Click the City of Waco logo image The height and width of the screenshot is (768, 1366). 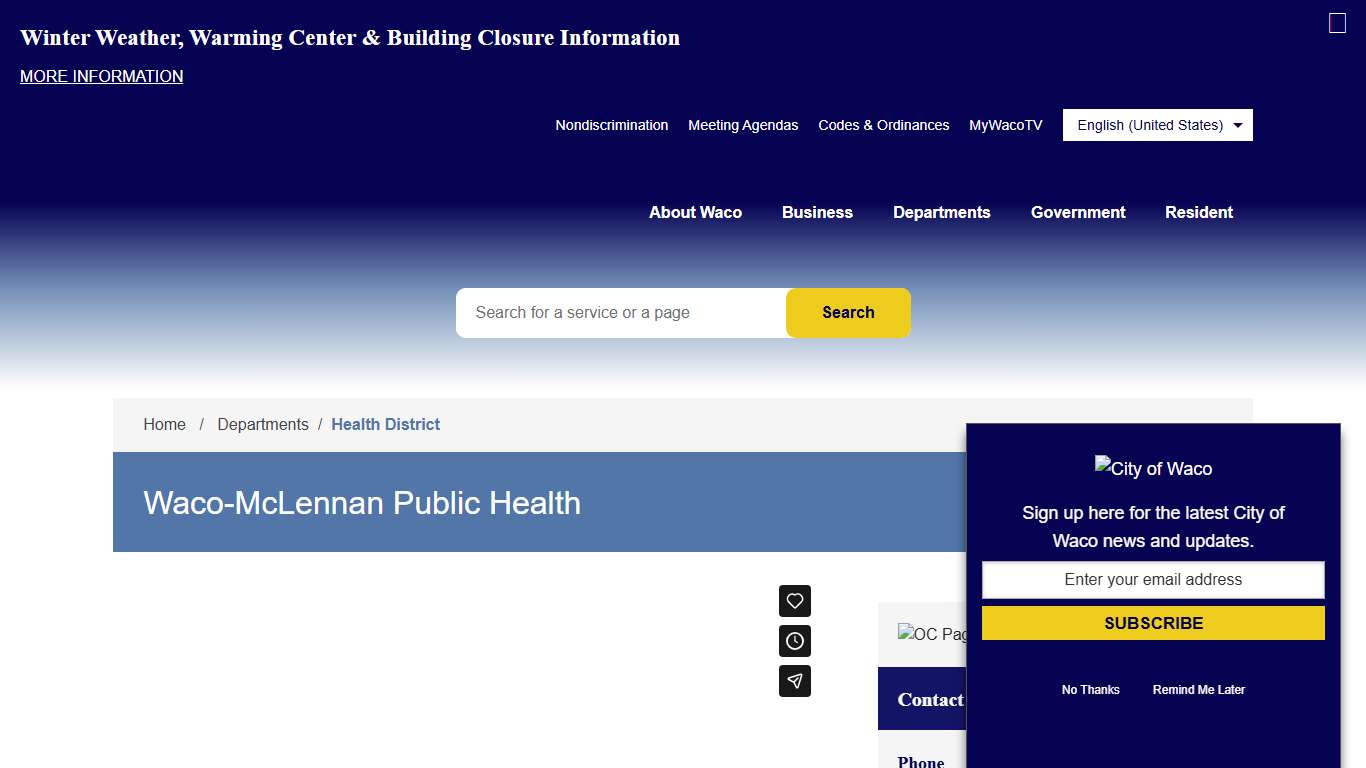1153,468
